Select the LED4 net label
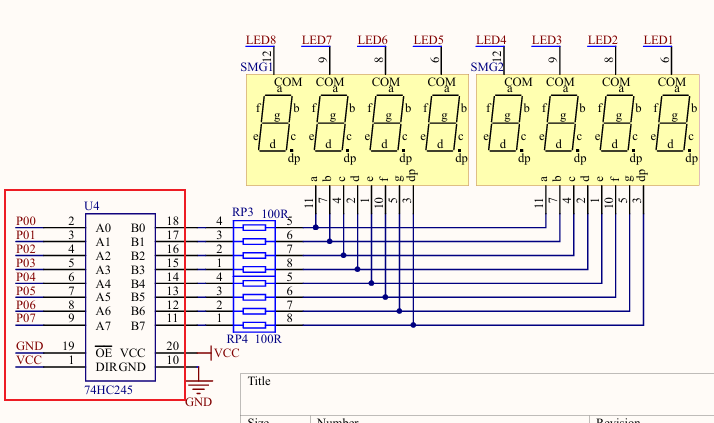Viewport: 714px width, 423px height. coord(491,40)
